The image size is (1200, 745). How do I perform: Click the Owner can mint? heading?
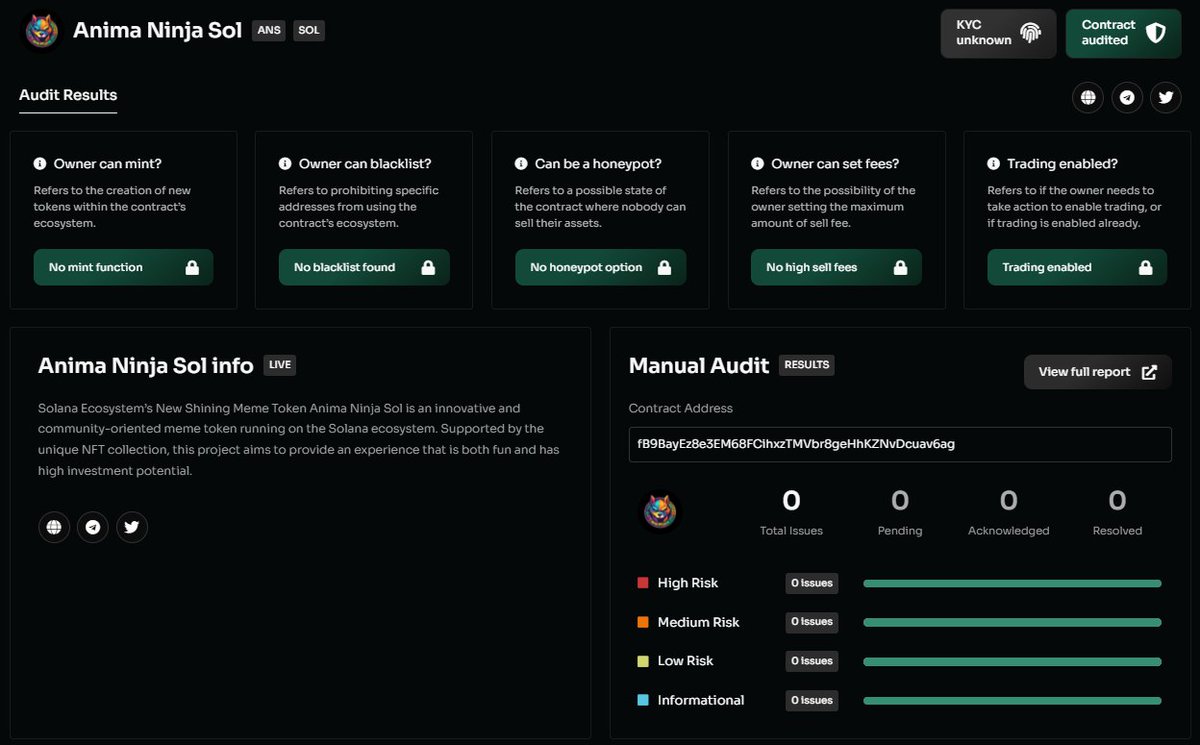click(x=108, y=163)
